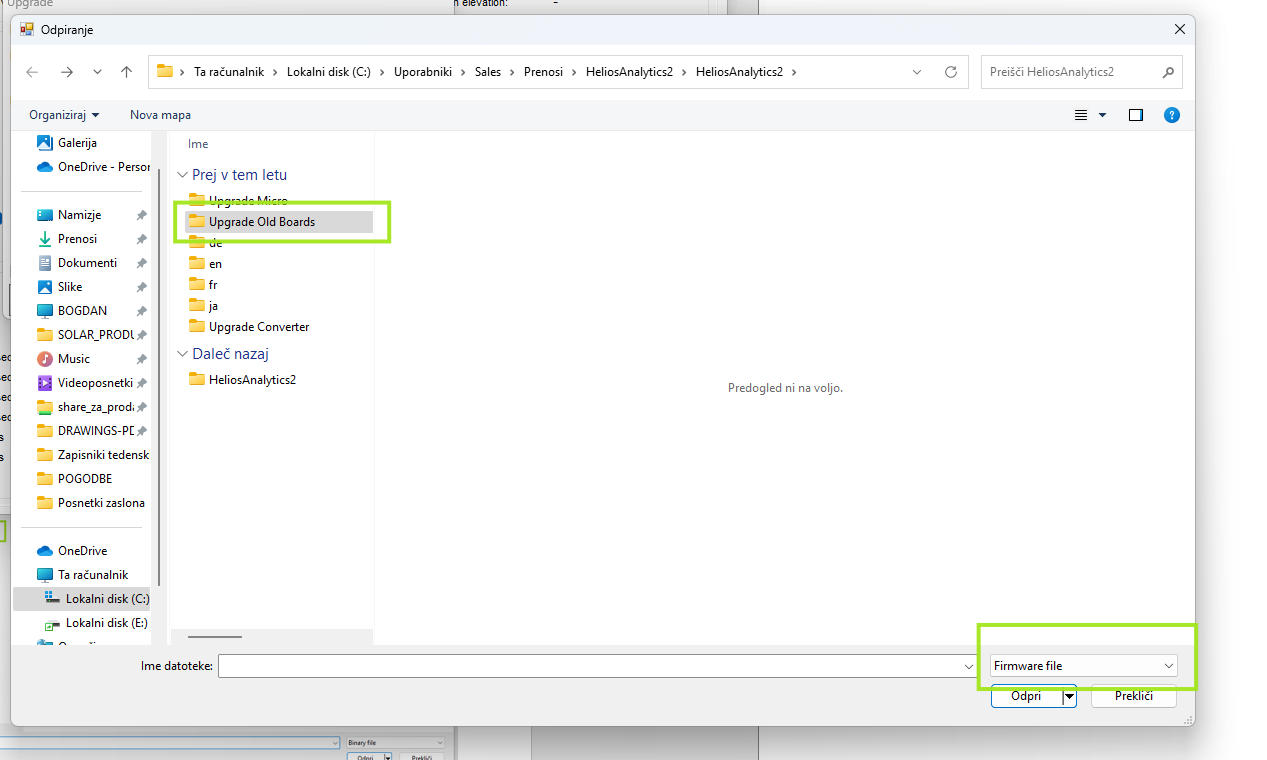Screen dimensions: 1267x760
Task: Click Ta računalnik in the address bar
Action: tap(230, 72)
